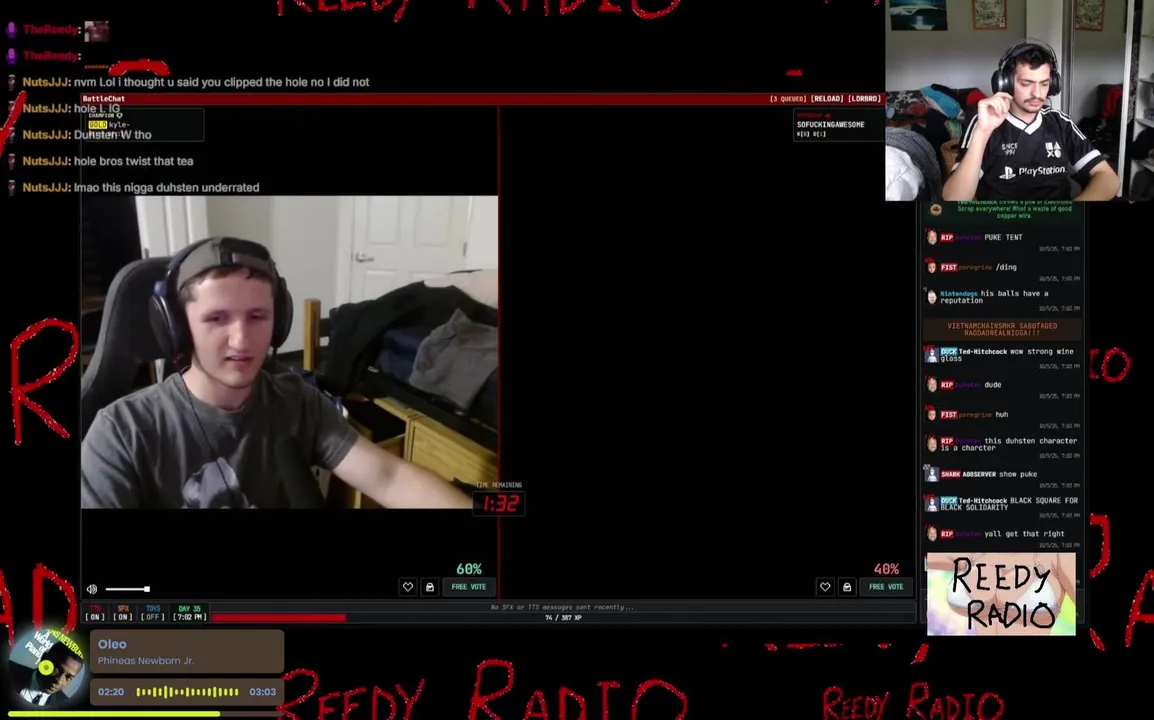Click the RIP badge on 'yall get that right'
Screen dimensions: 1154x720
coord(946,534)
